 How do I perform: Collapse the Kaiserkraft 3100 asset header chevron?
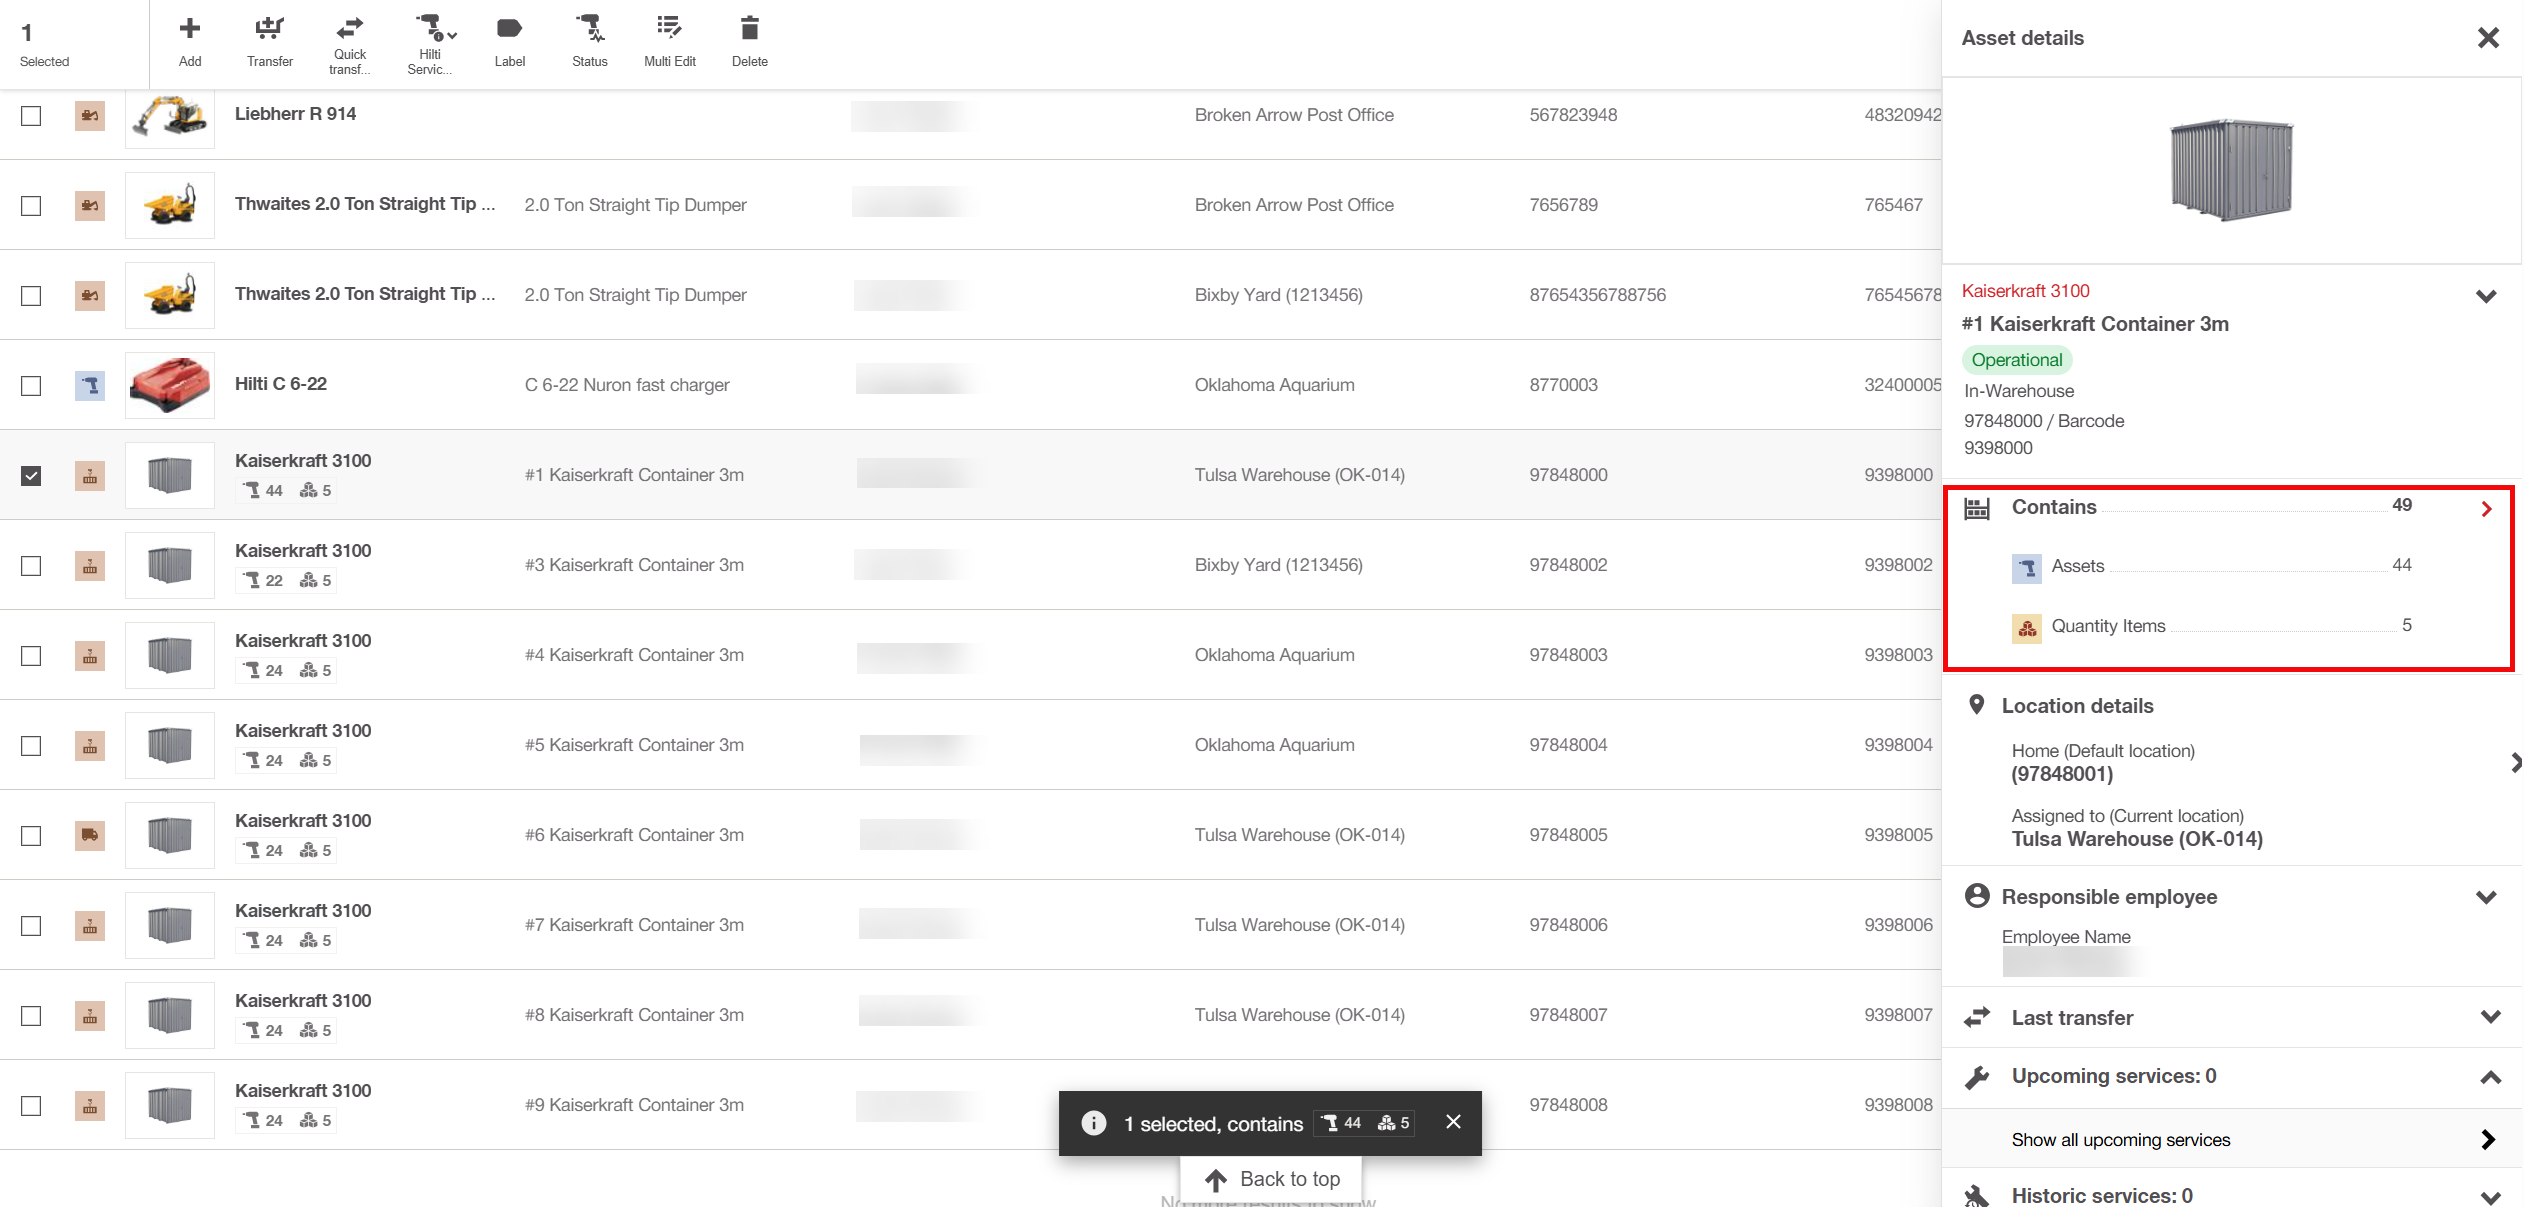[x=2486, y=296]
